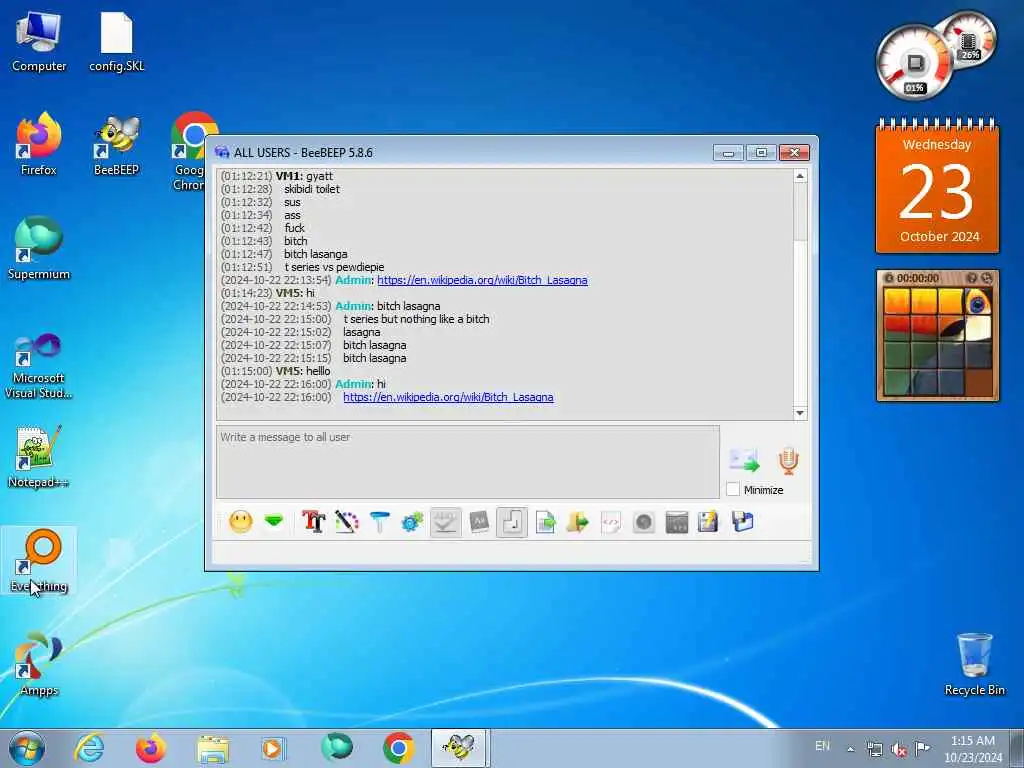The image size is (1024, 768).
Task: Select the Google Chrome desktop shortcut
Action: (189, 152)
